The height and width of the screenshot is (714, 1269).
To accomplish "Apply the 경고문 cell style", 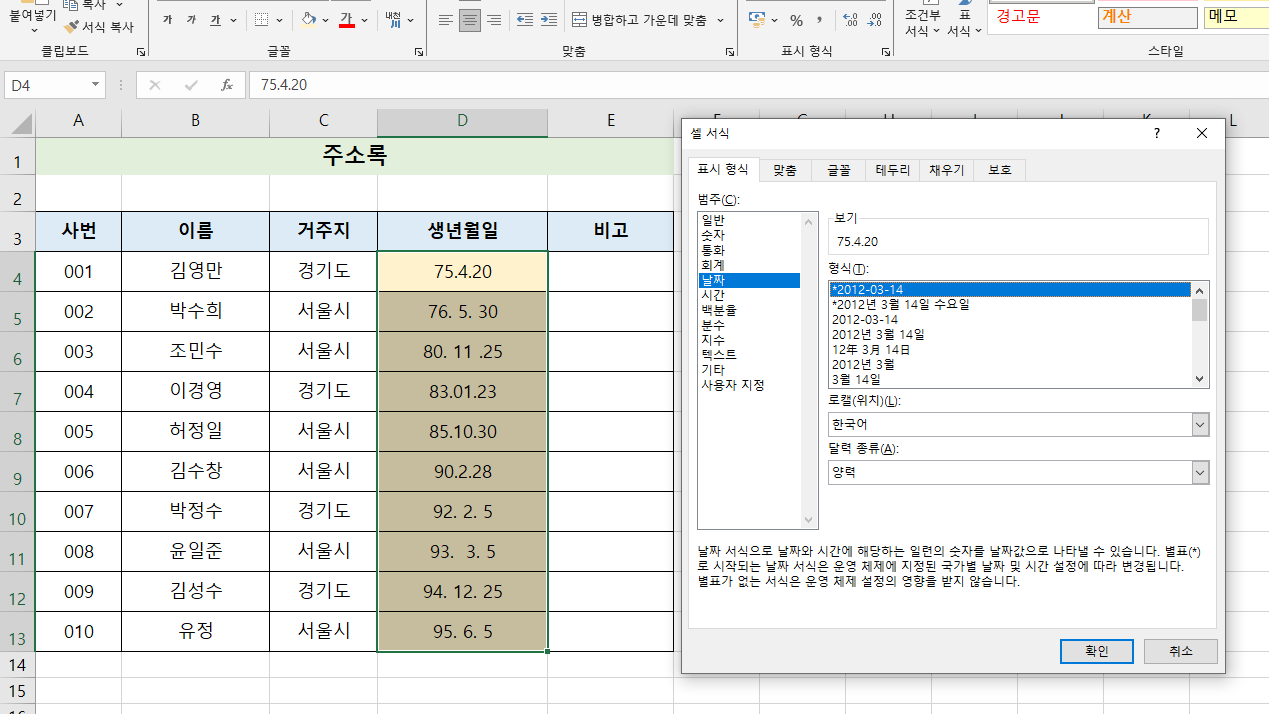I will 1041,16.
